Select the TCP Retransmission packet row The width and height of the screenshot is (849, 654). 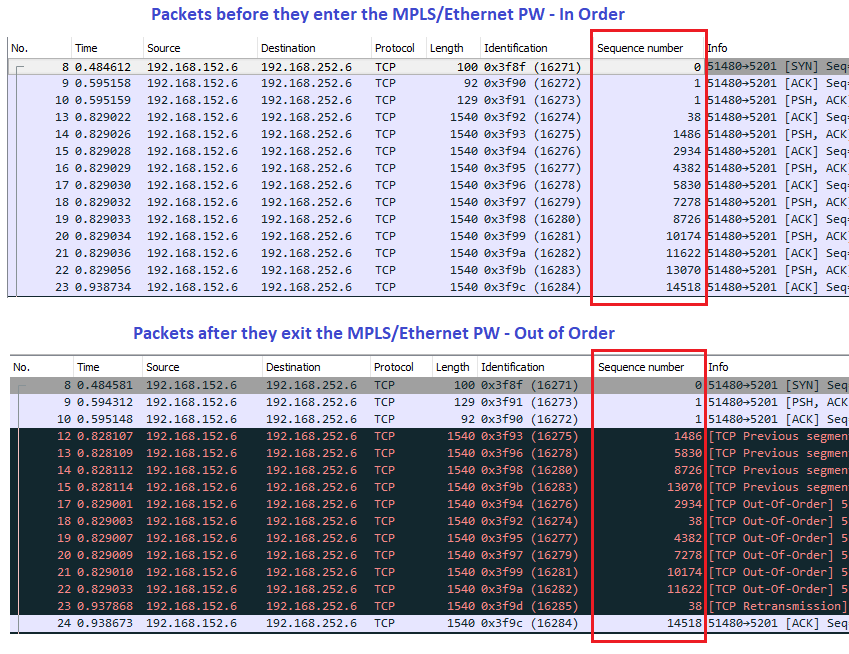(x=300, y=606)
